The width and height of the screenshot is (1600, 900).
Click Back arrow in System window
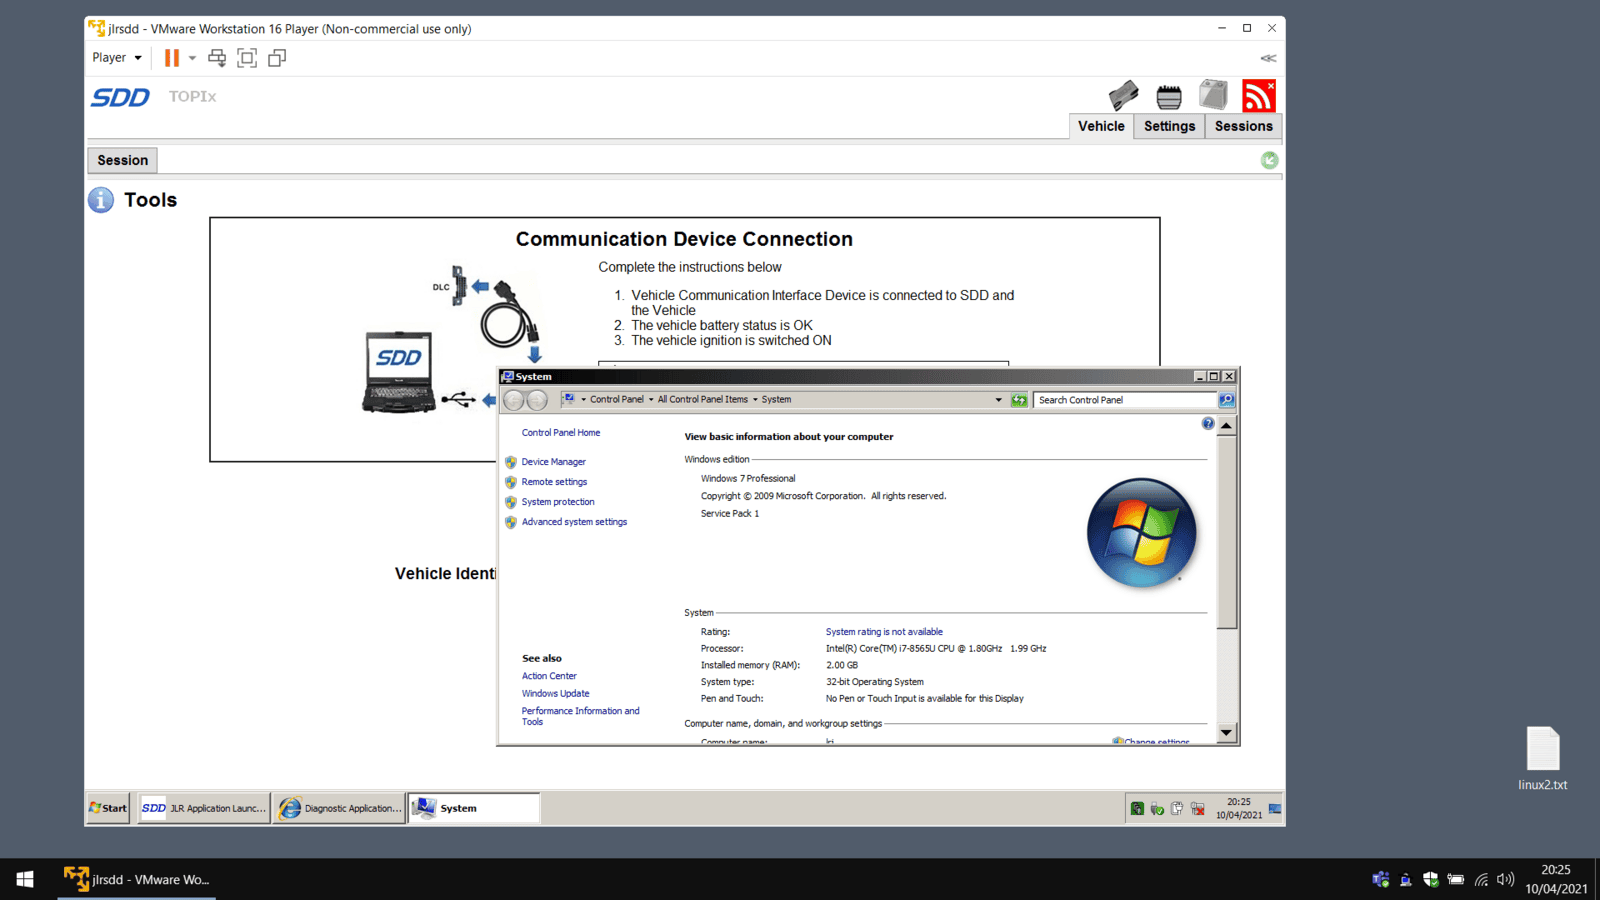[514, 400]
